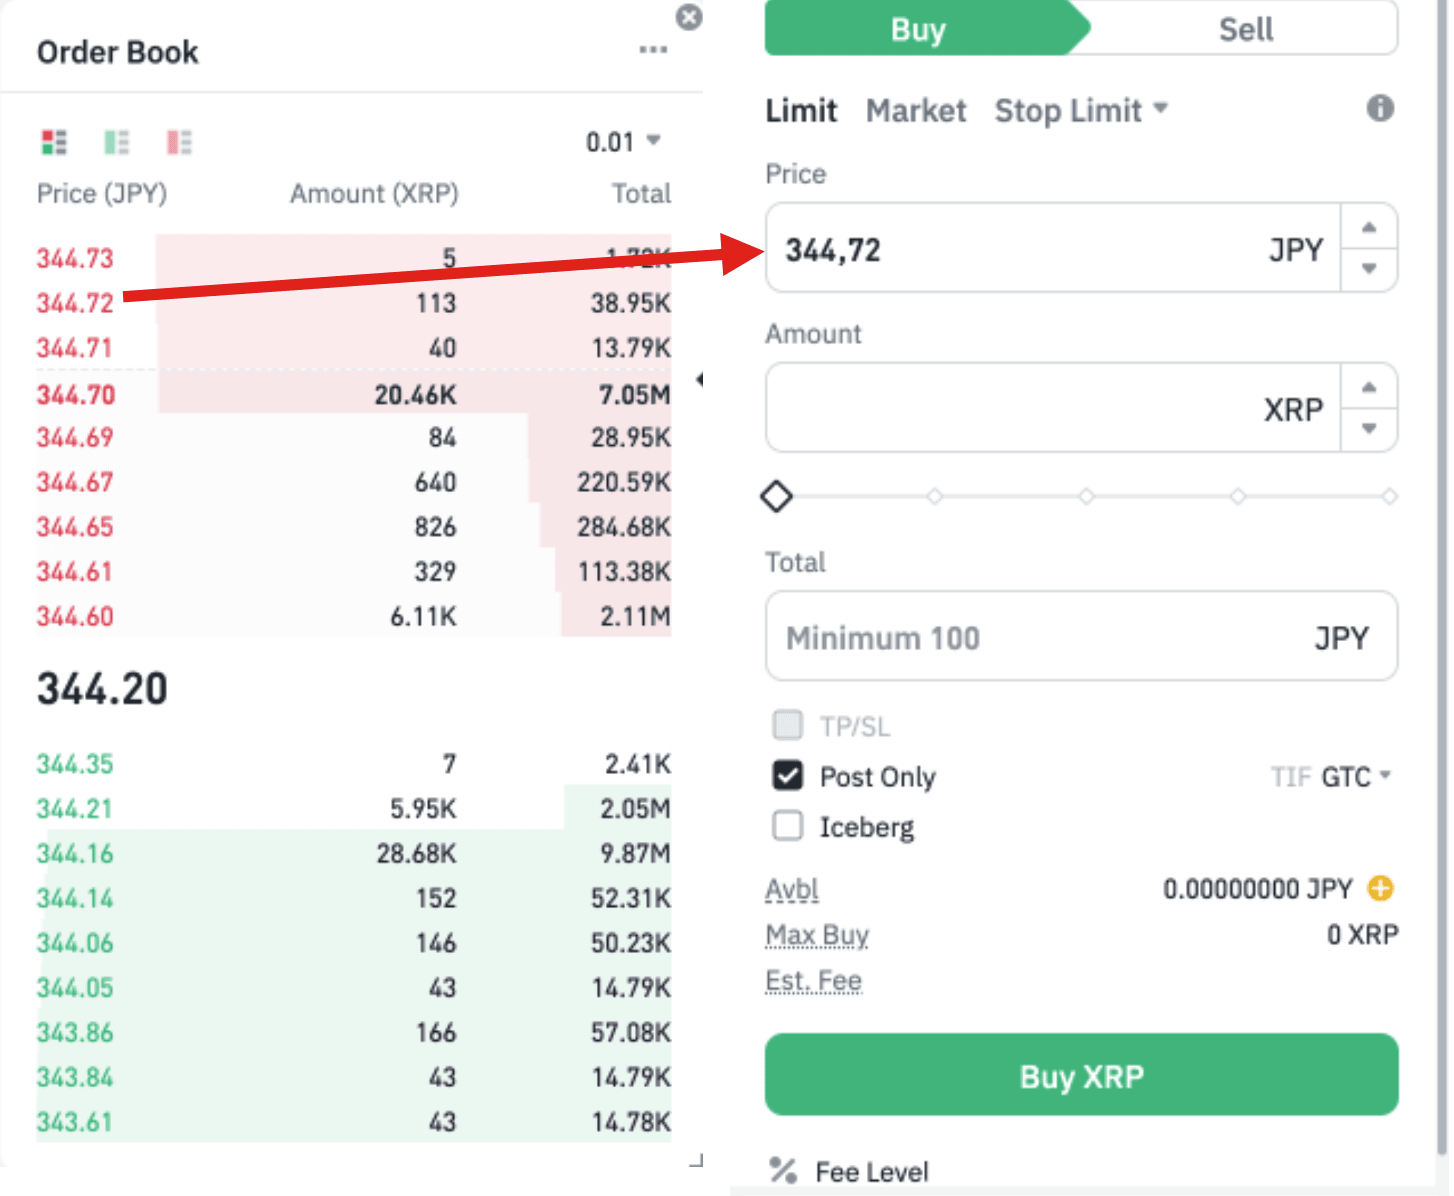Enable the Iceberg checkbox

(x=788, y=826)
